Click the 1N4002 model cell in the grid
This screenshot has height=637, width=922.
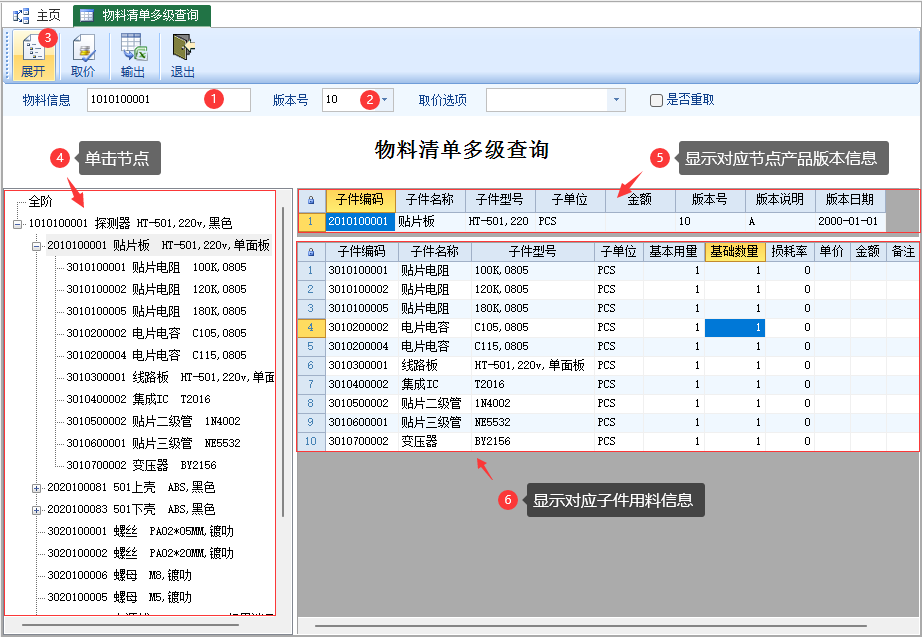(532, 403)
